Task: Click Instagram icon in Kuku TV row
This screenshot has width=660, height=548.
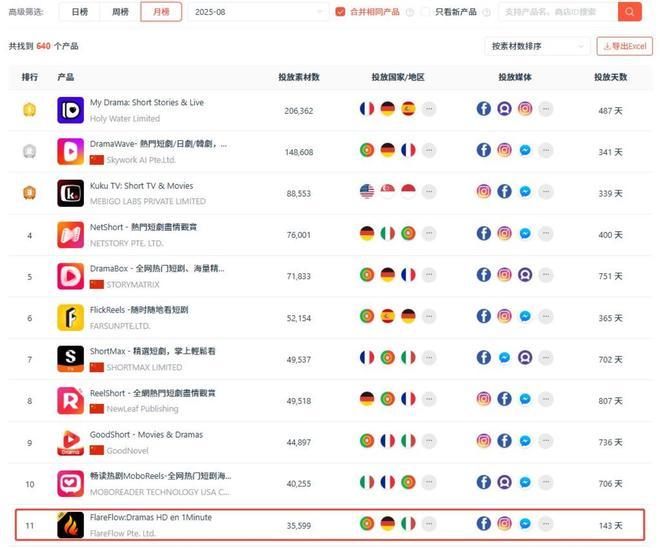Action: tap(484, 192)
